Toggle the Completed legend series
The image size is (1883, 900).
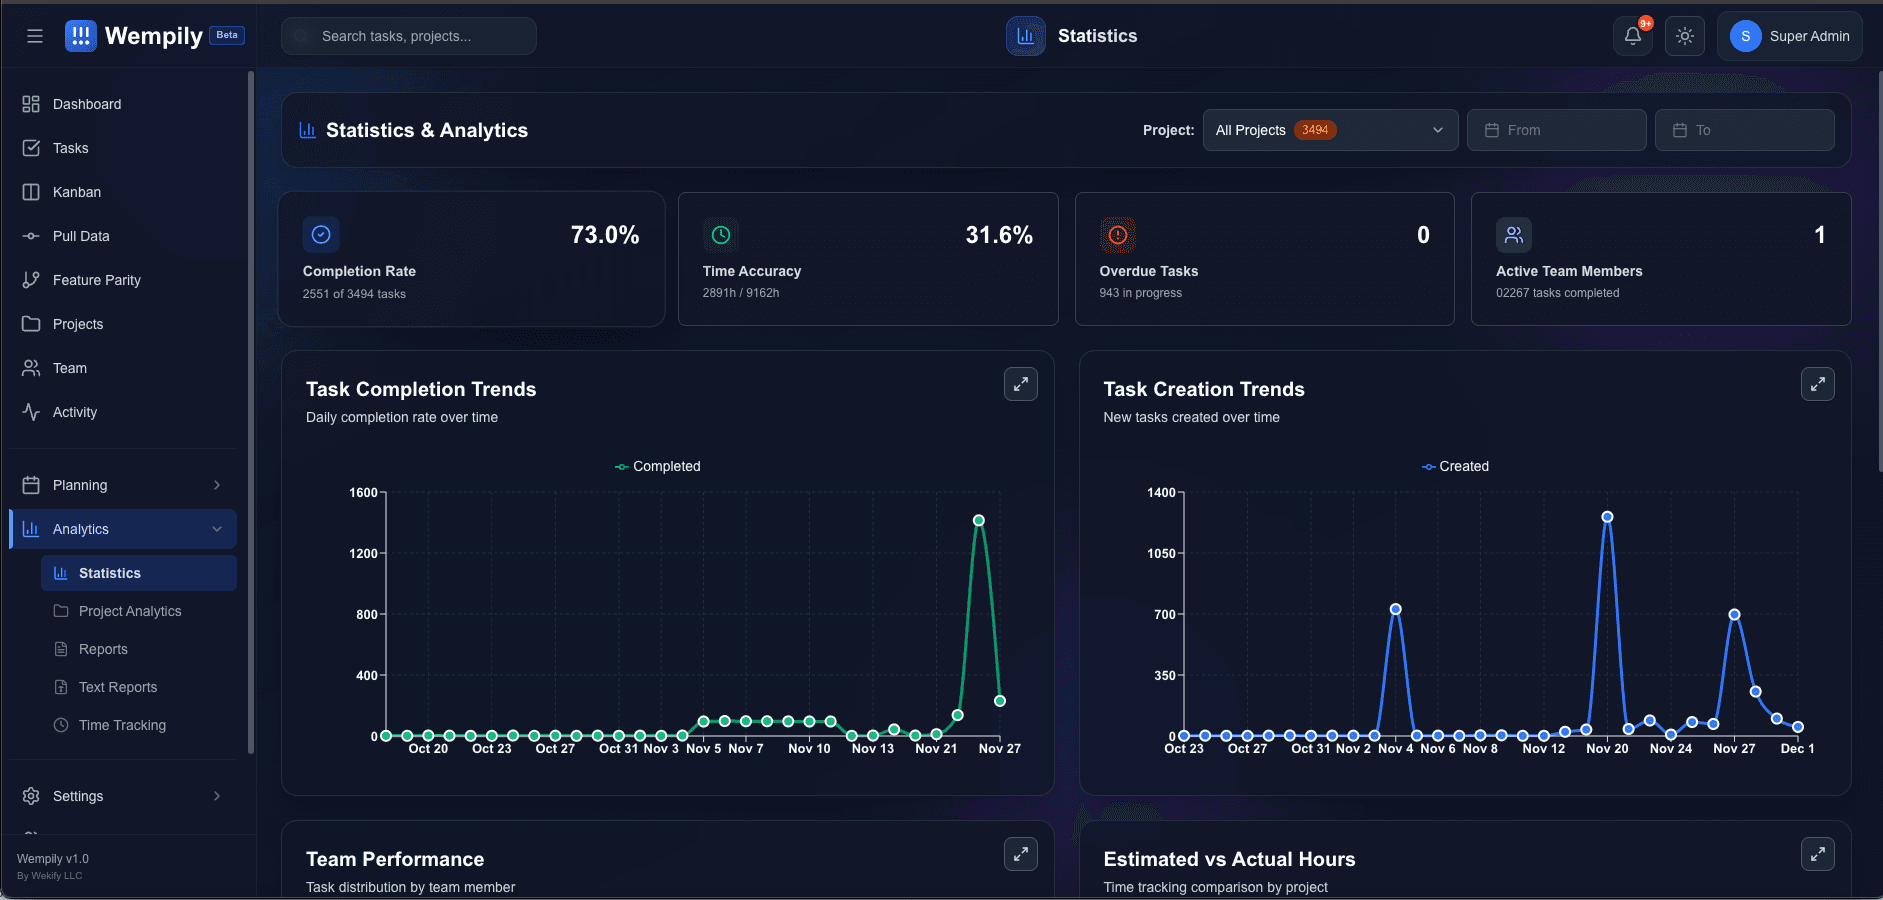click(657, 466)
